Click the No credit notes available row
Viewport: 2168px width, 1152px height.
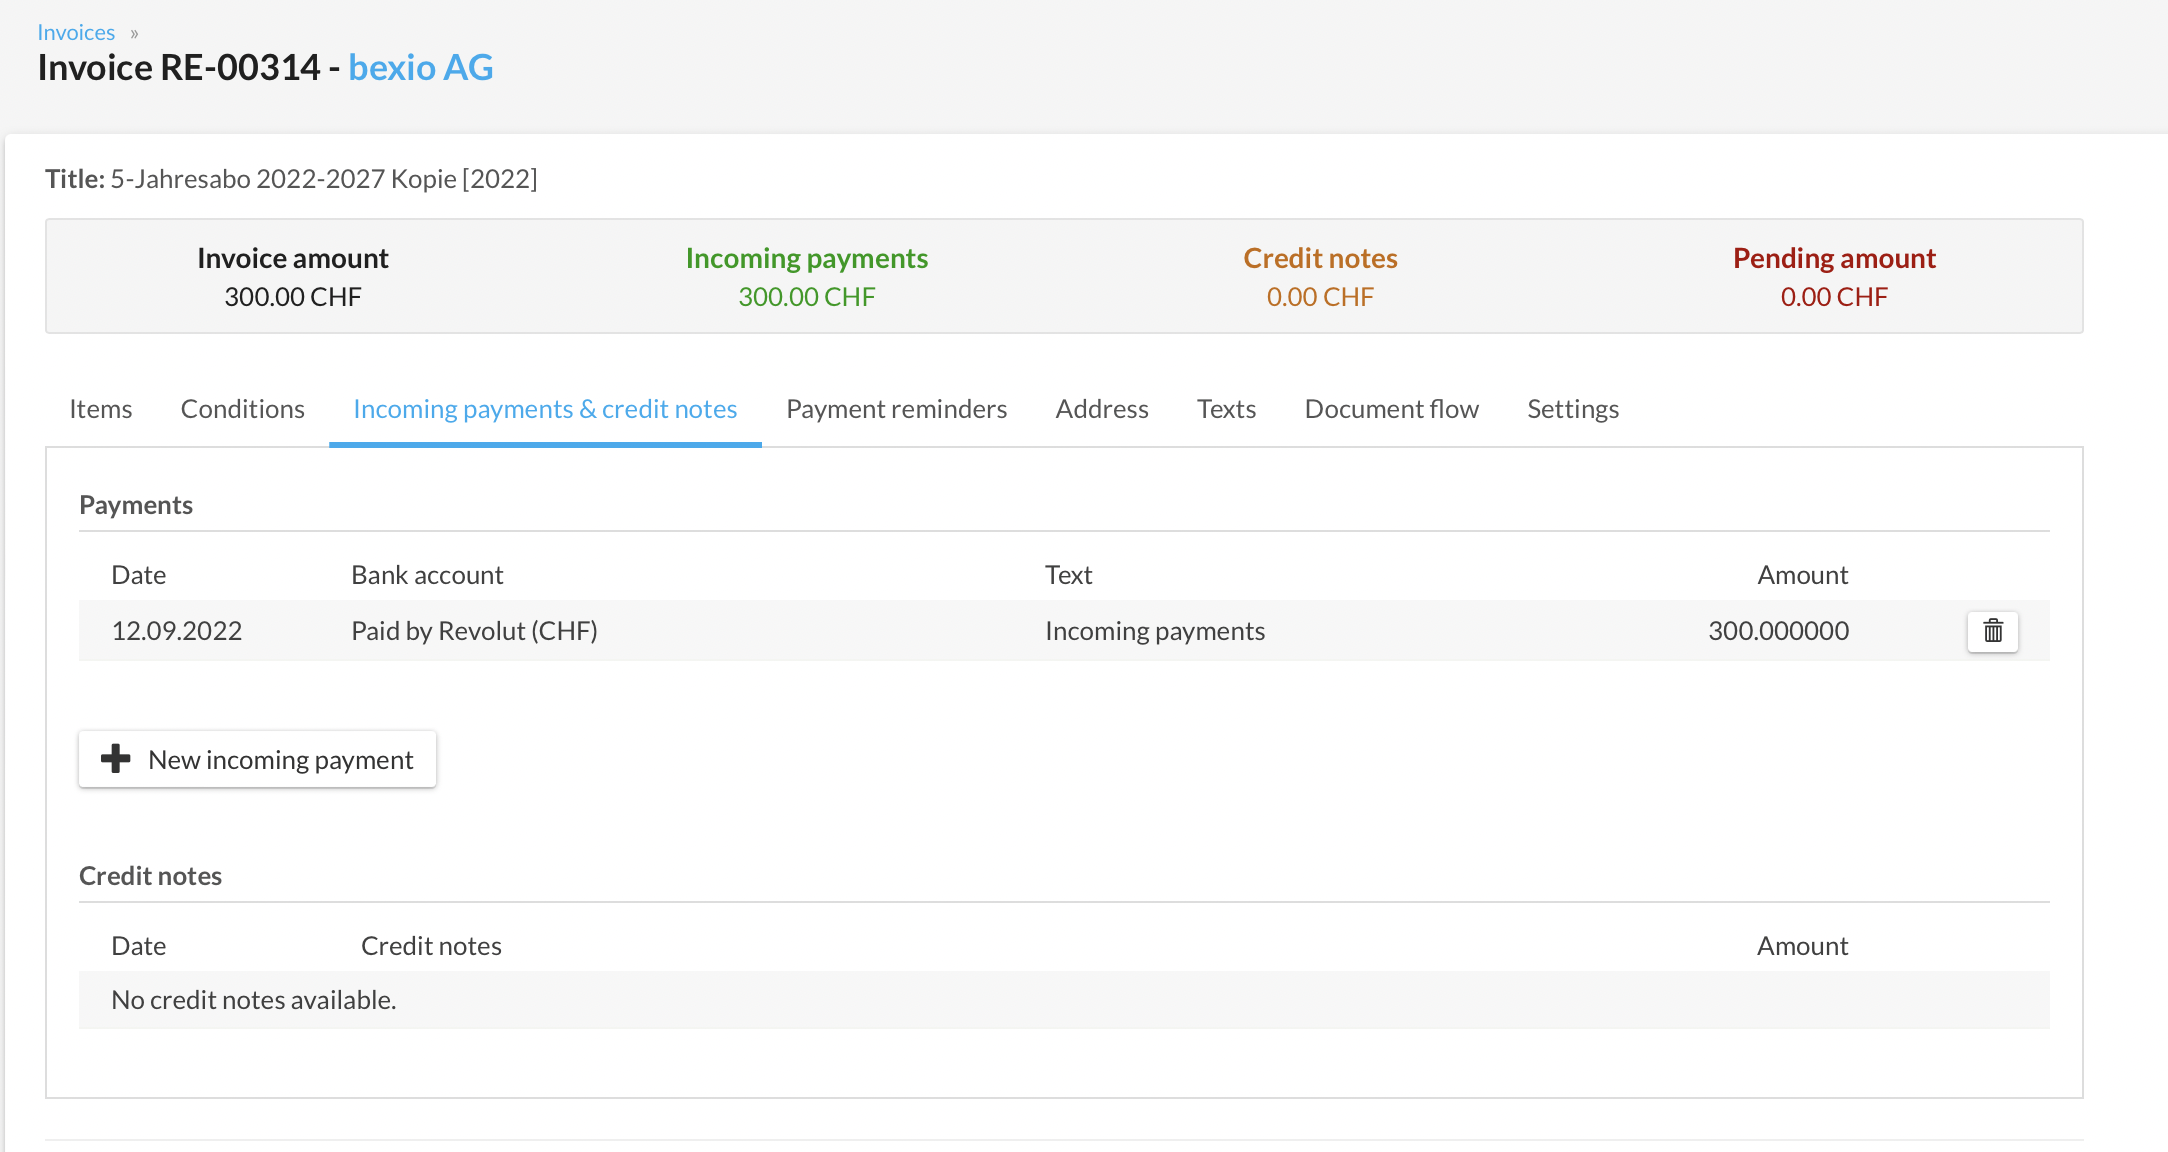point(254,1000)
